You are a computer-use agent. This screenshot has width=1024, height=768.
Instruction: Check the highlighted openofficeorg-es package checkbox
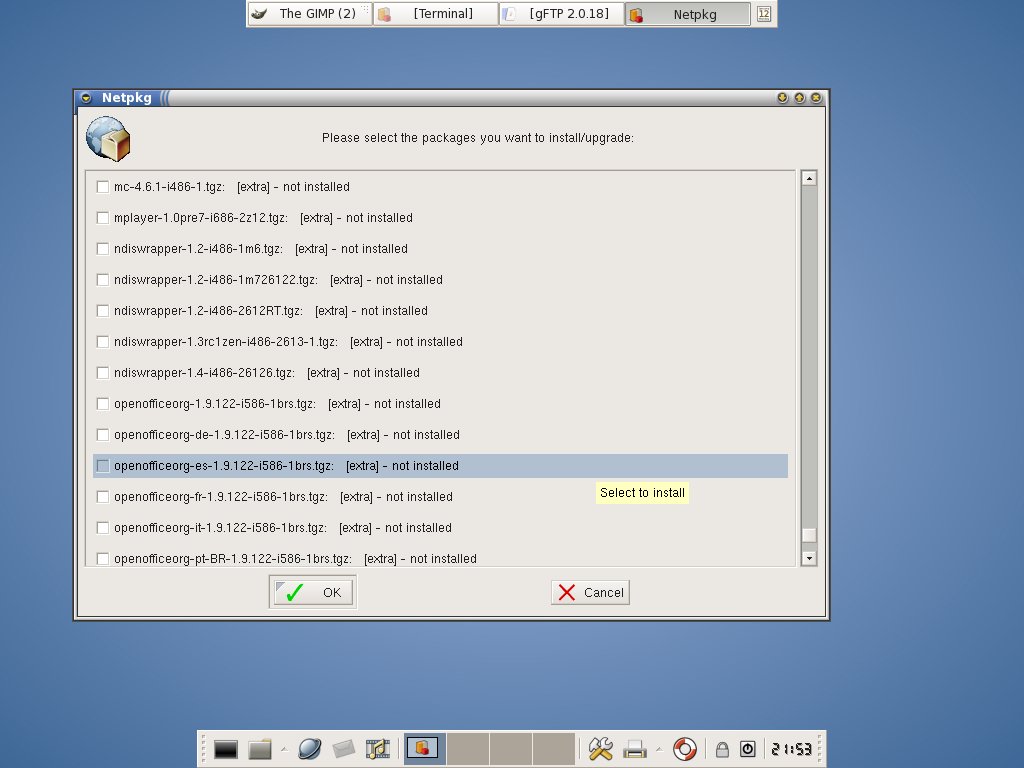click(x=103, y=466)
